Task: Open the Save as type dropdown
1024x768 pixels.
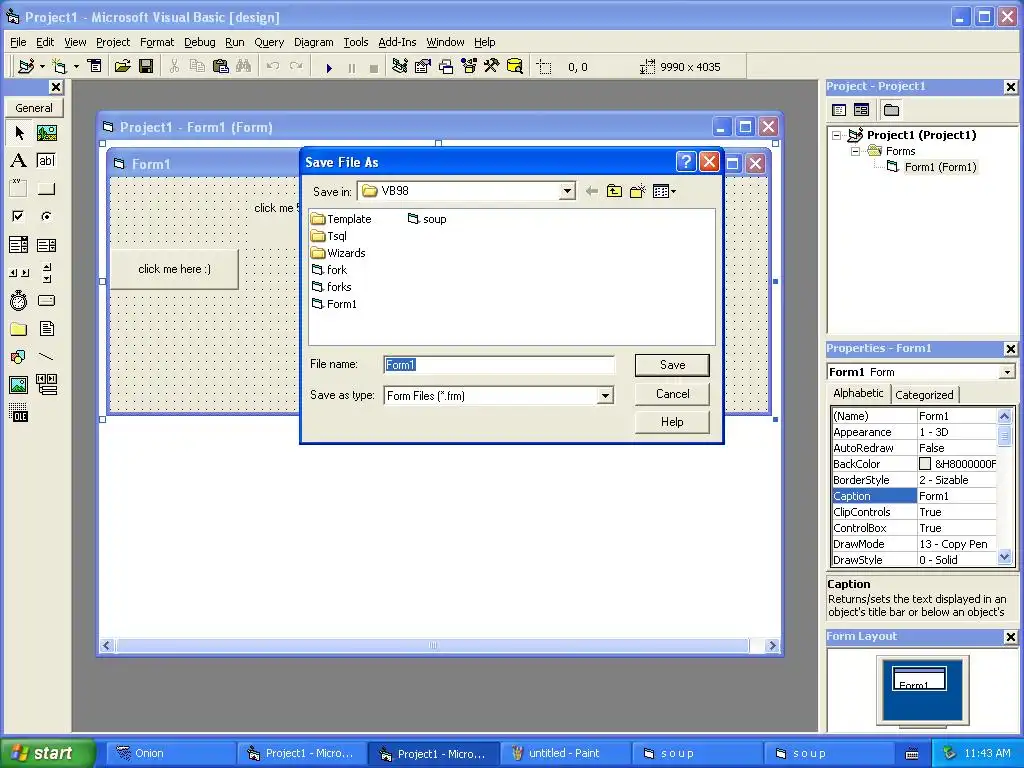Action: click(605, 396)
